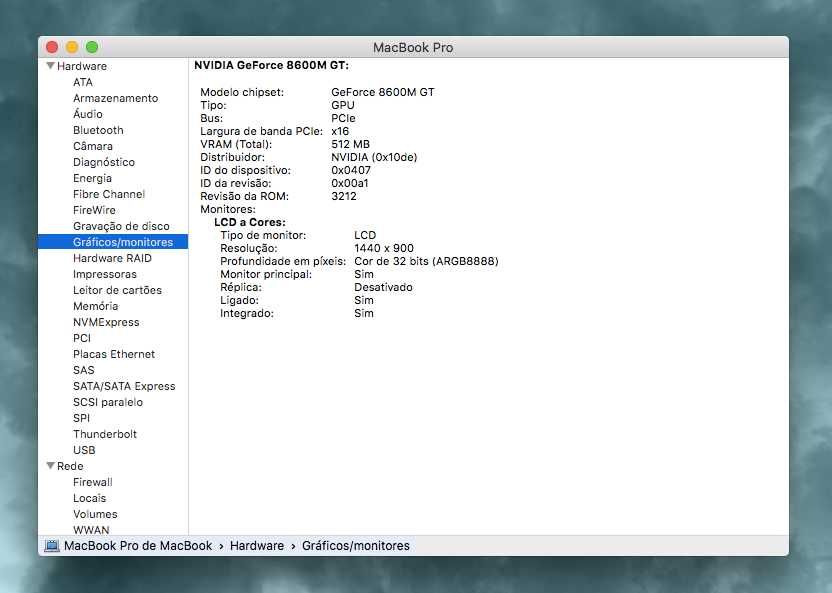
Task: Select NVMExpress entry
Action: 106,322
